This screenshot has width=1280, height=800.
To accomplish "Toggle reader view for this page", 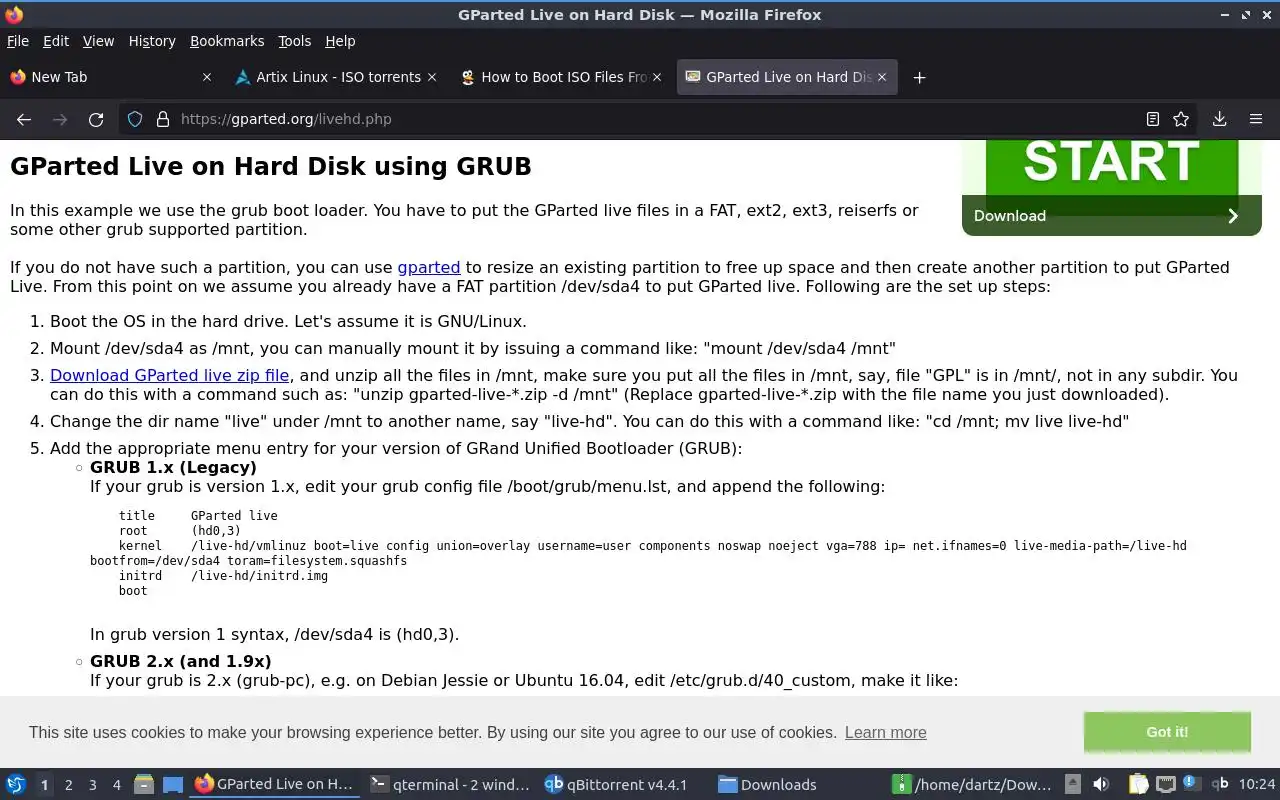I will 1153,119.
